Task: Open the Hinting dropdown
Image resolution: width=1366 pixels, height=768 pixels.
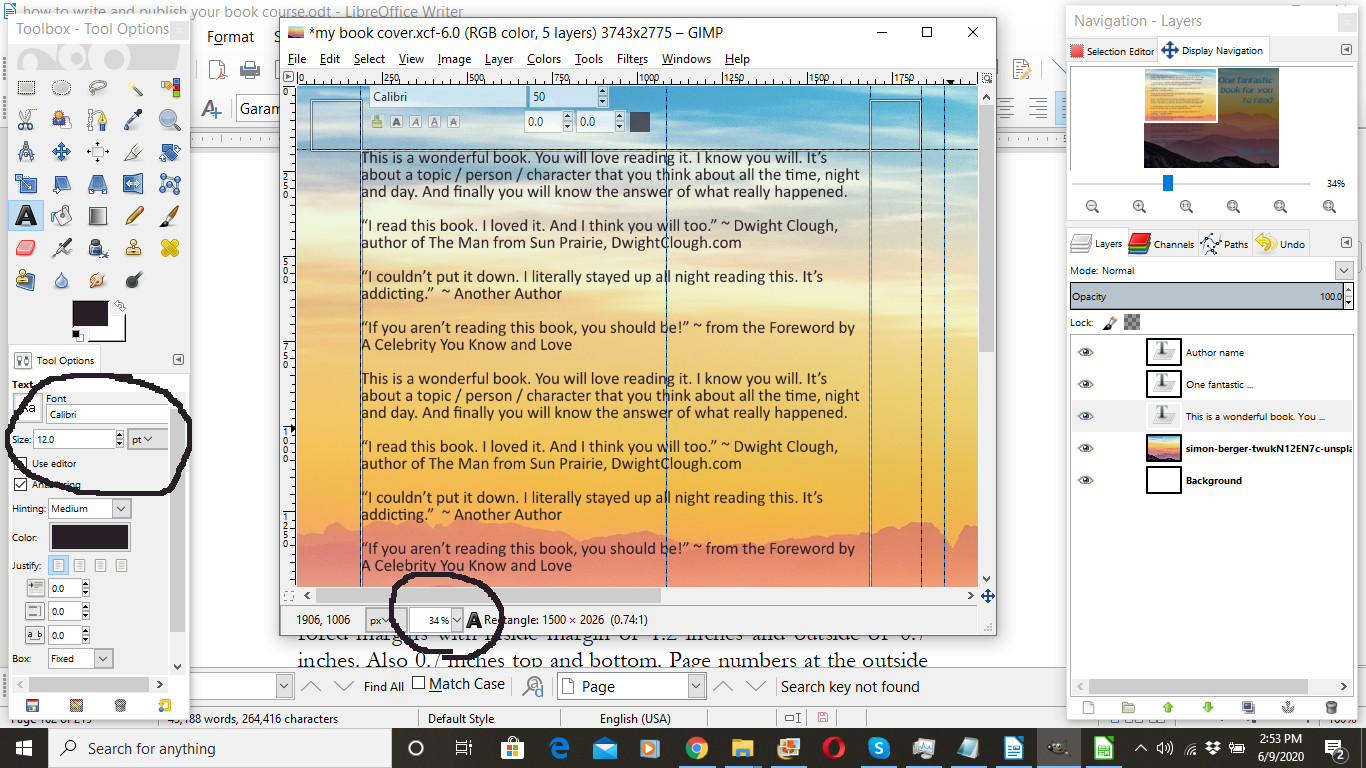Action: 121,508
